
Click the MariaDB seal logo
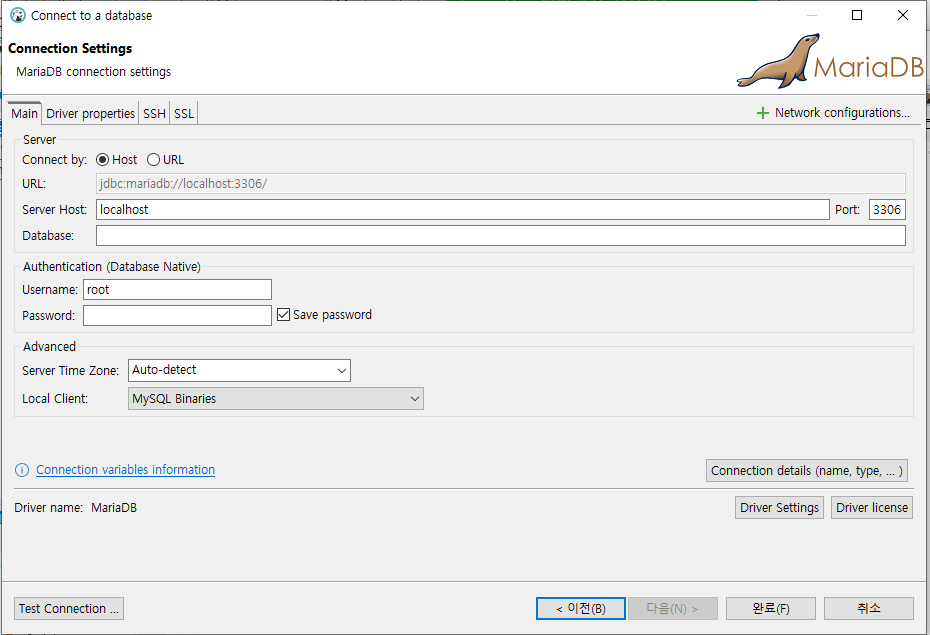point(830,62)
